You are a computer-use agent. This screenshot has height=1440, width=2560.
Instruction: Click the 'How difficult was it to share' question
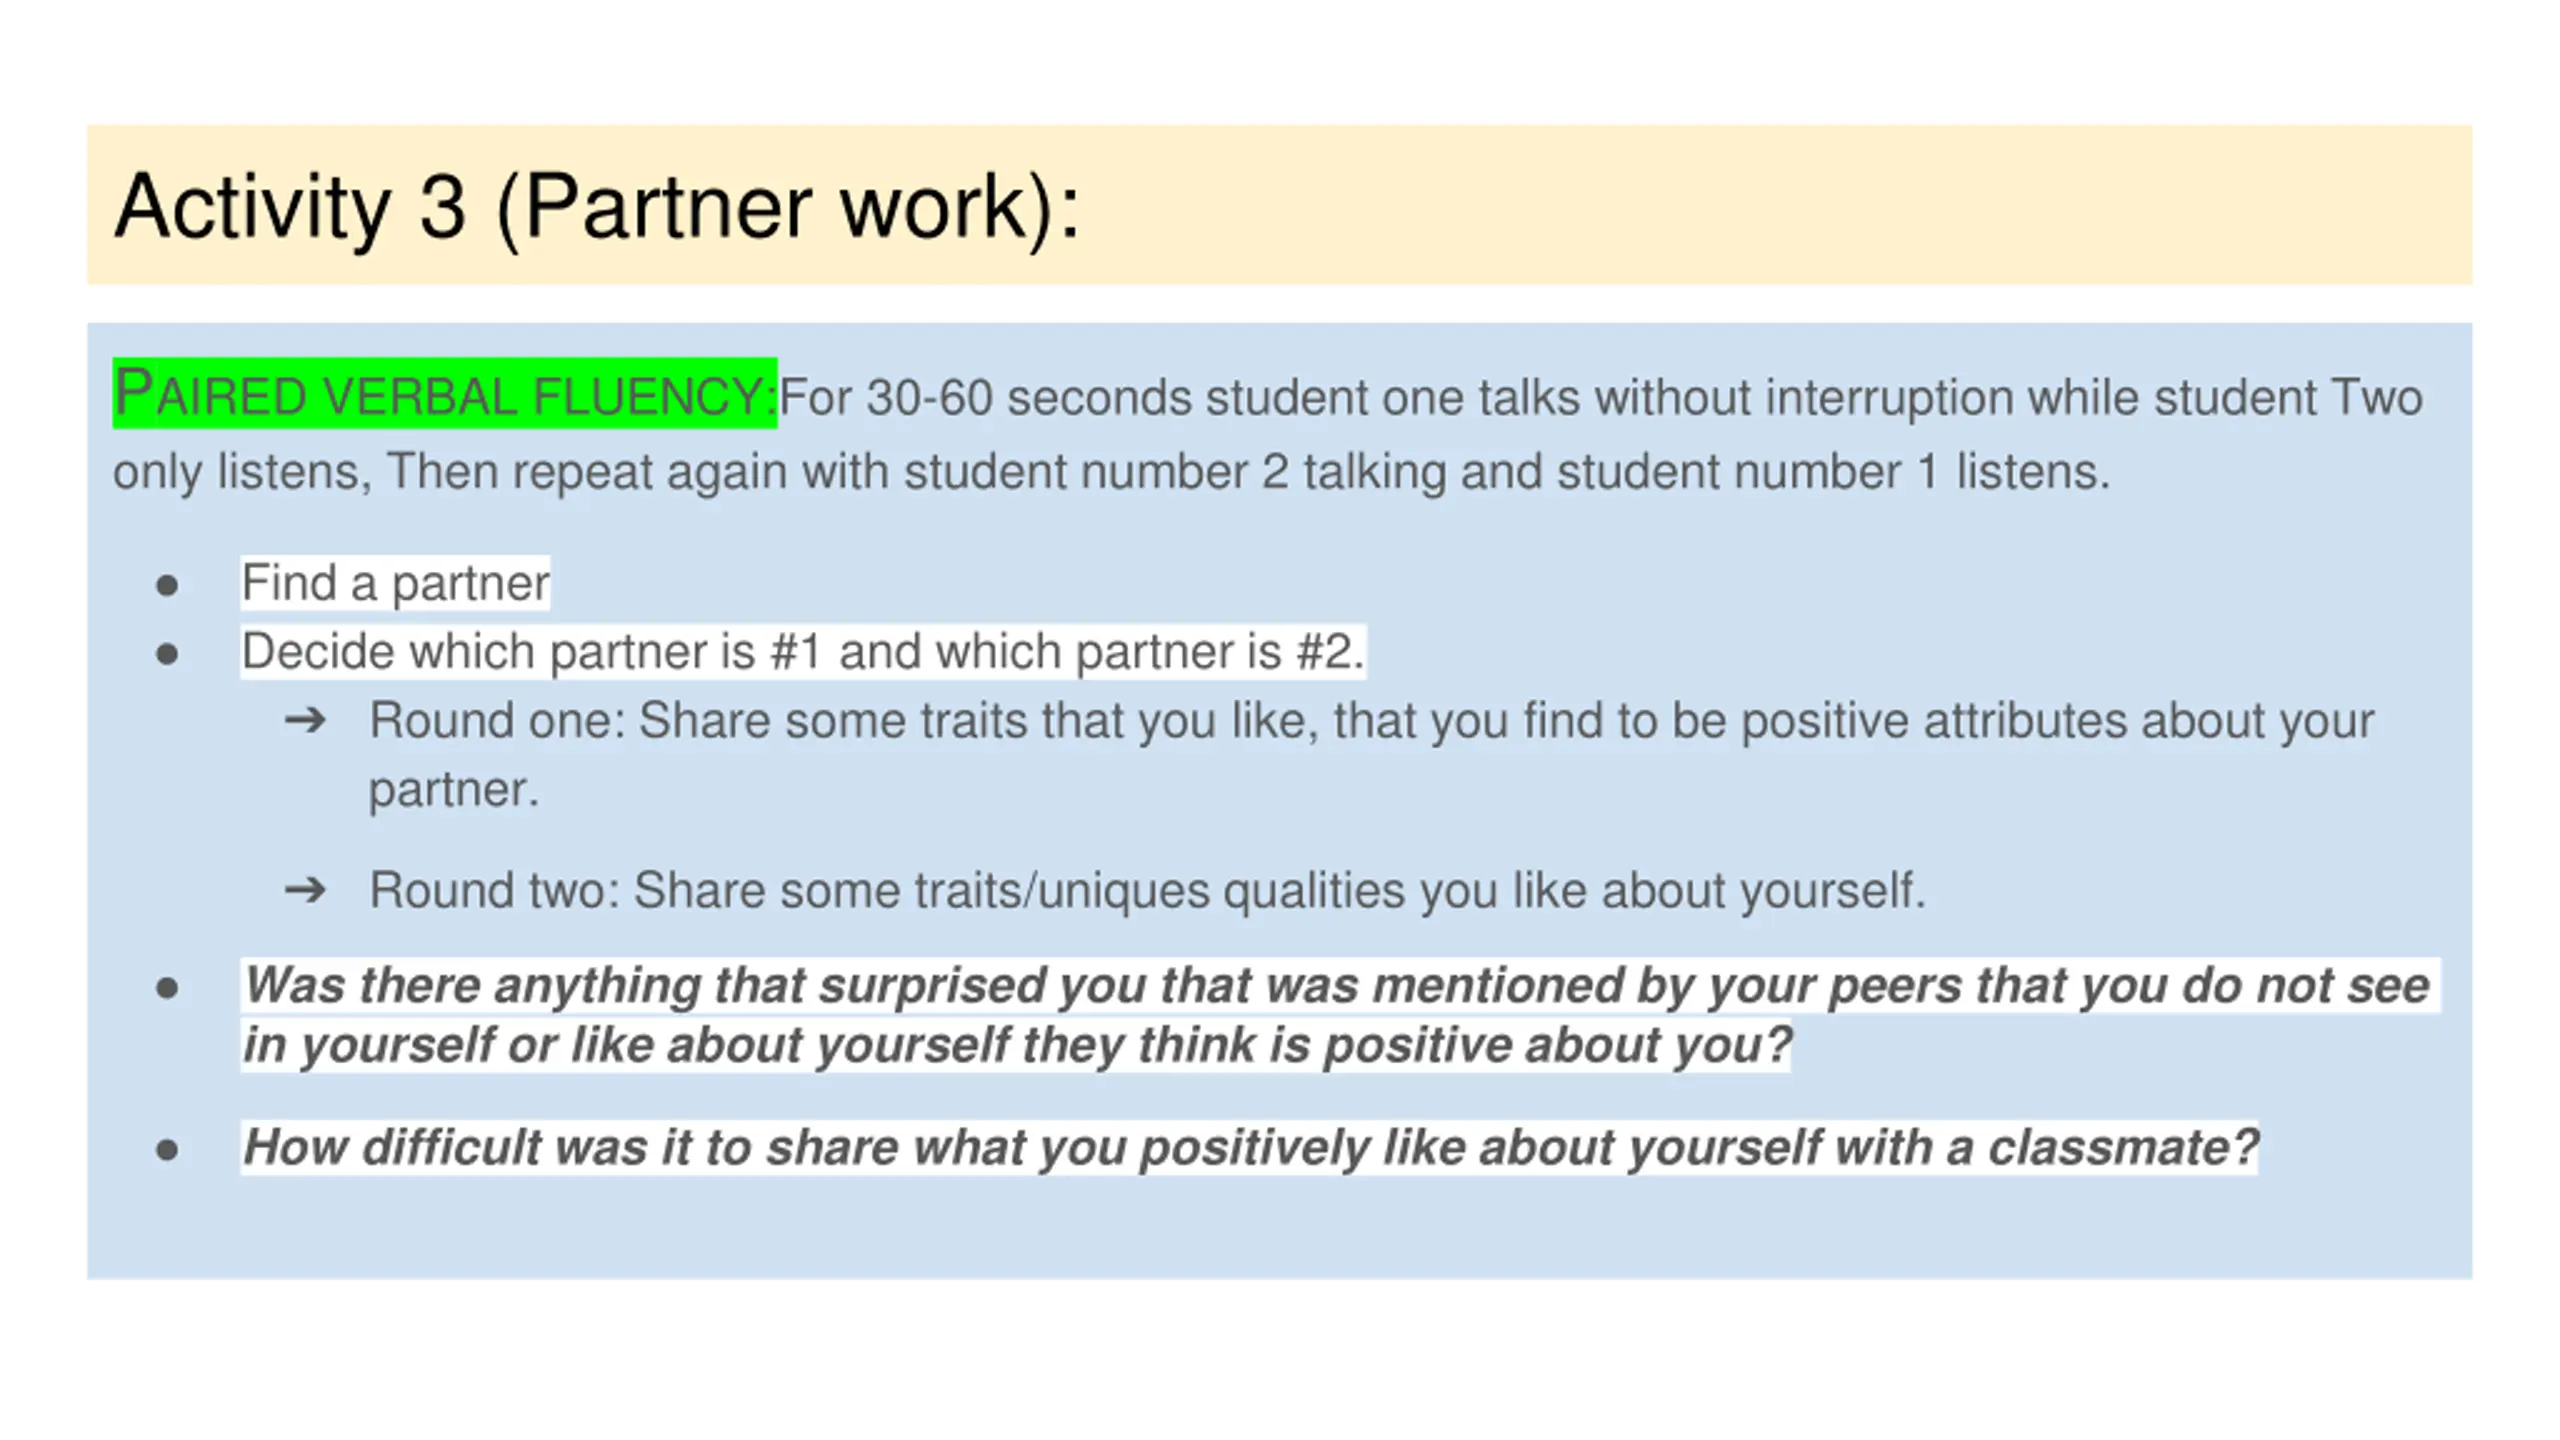(1250, 1147)
